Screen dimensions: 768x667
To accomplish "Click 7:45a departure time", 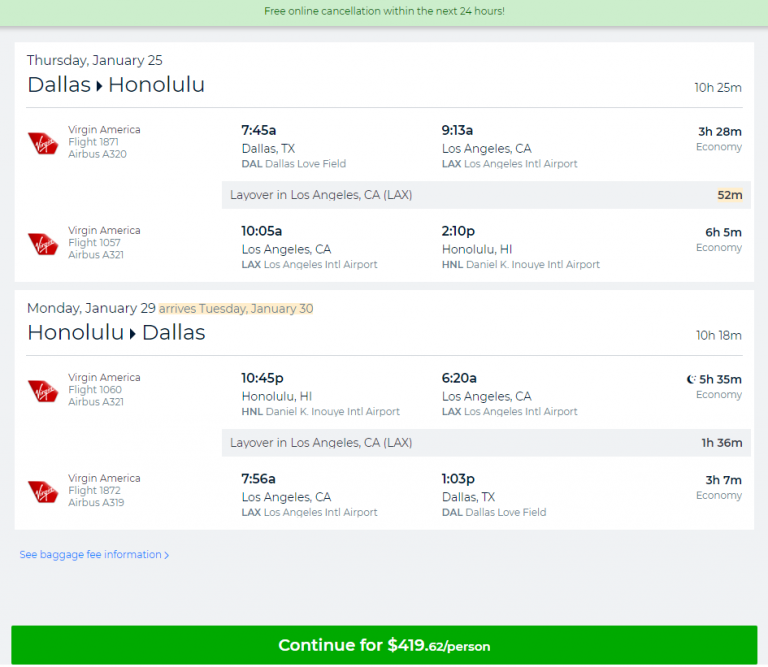I will (259, 130).
